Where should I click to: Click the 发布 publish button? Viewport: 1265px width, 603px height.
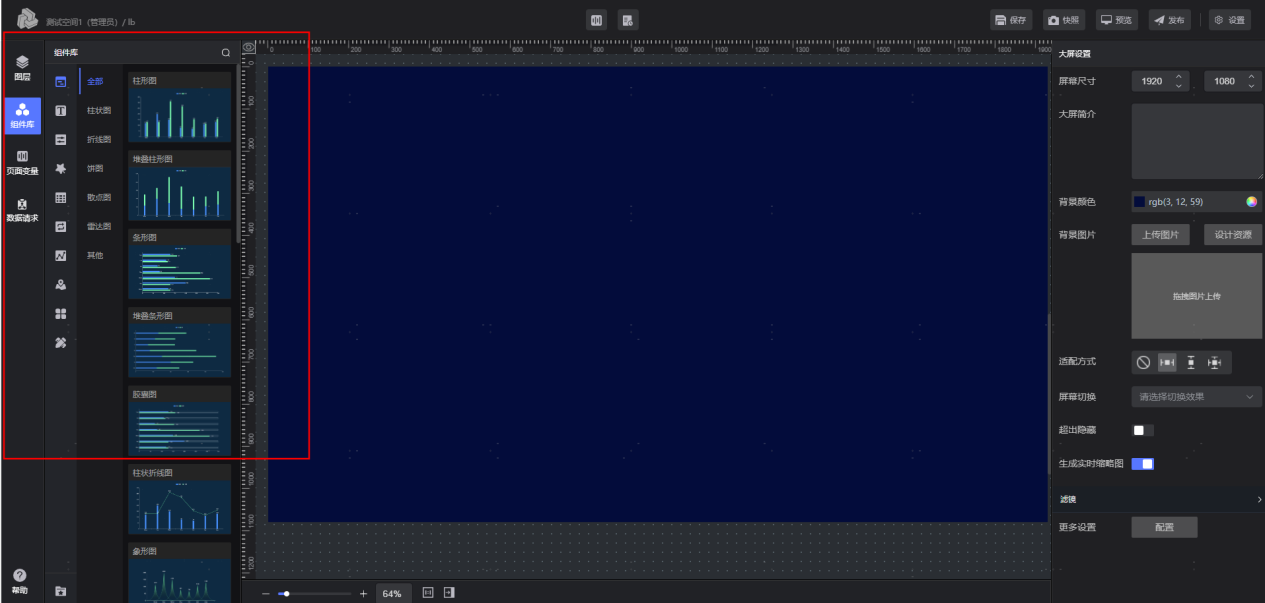pos(1168,20)
